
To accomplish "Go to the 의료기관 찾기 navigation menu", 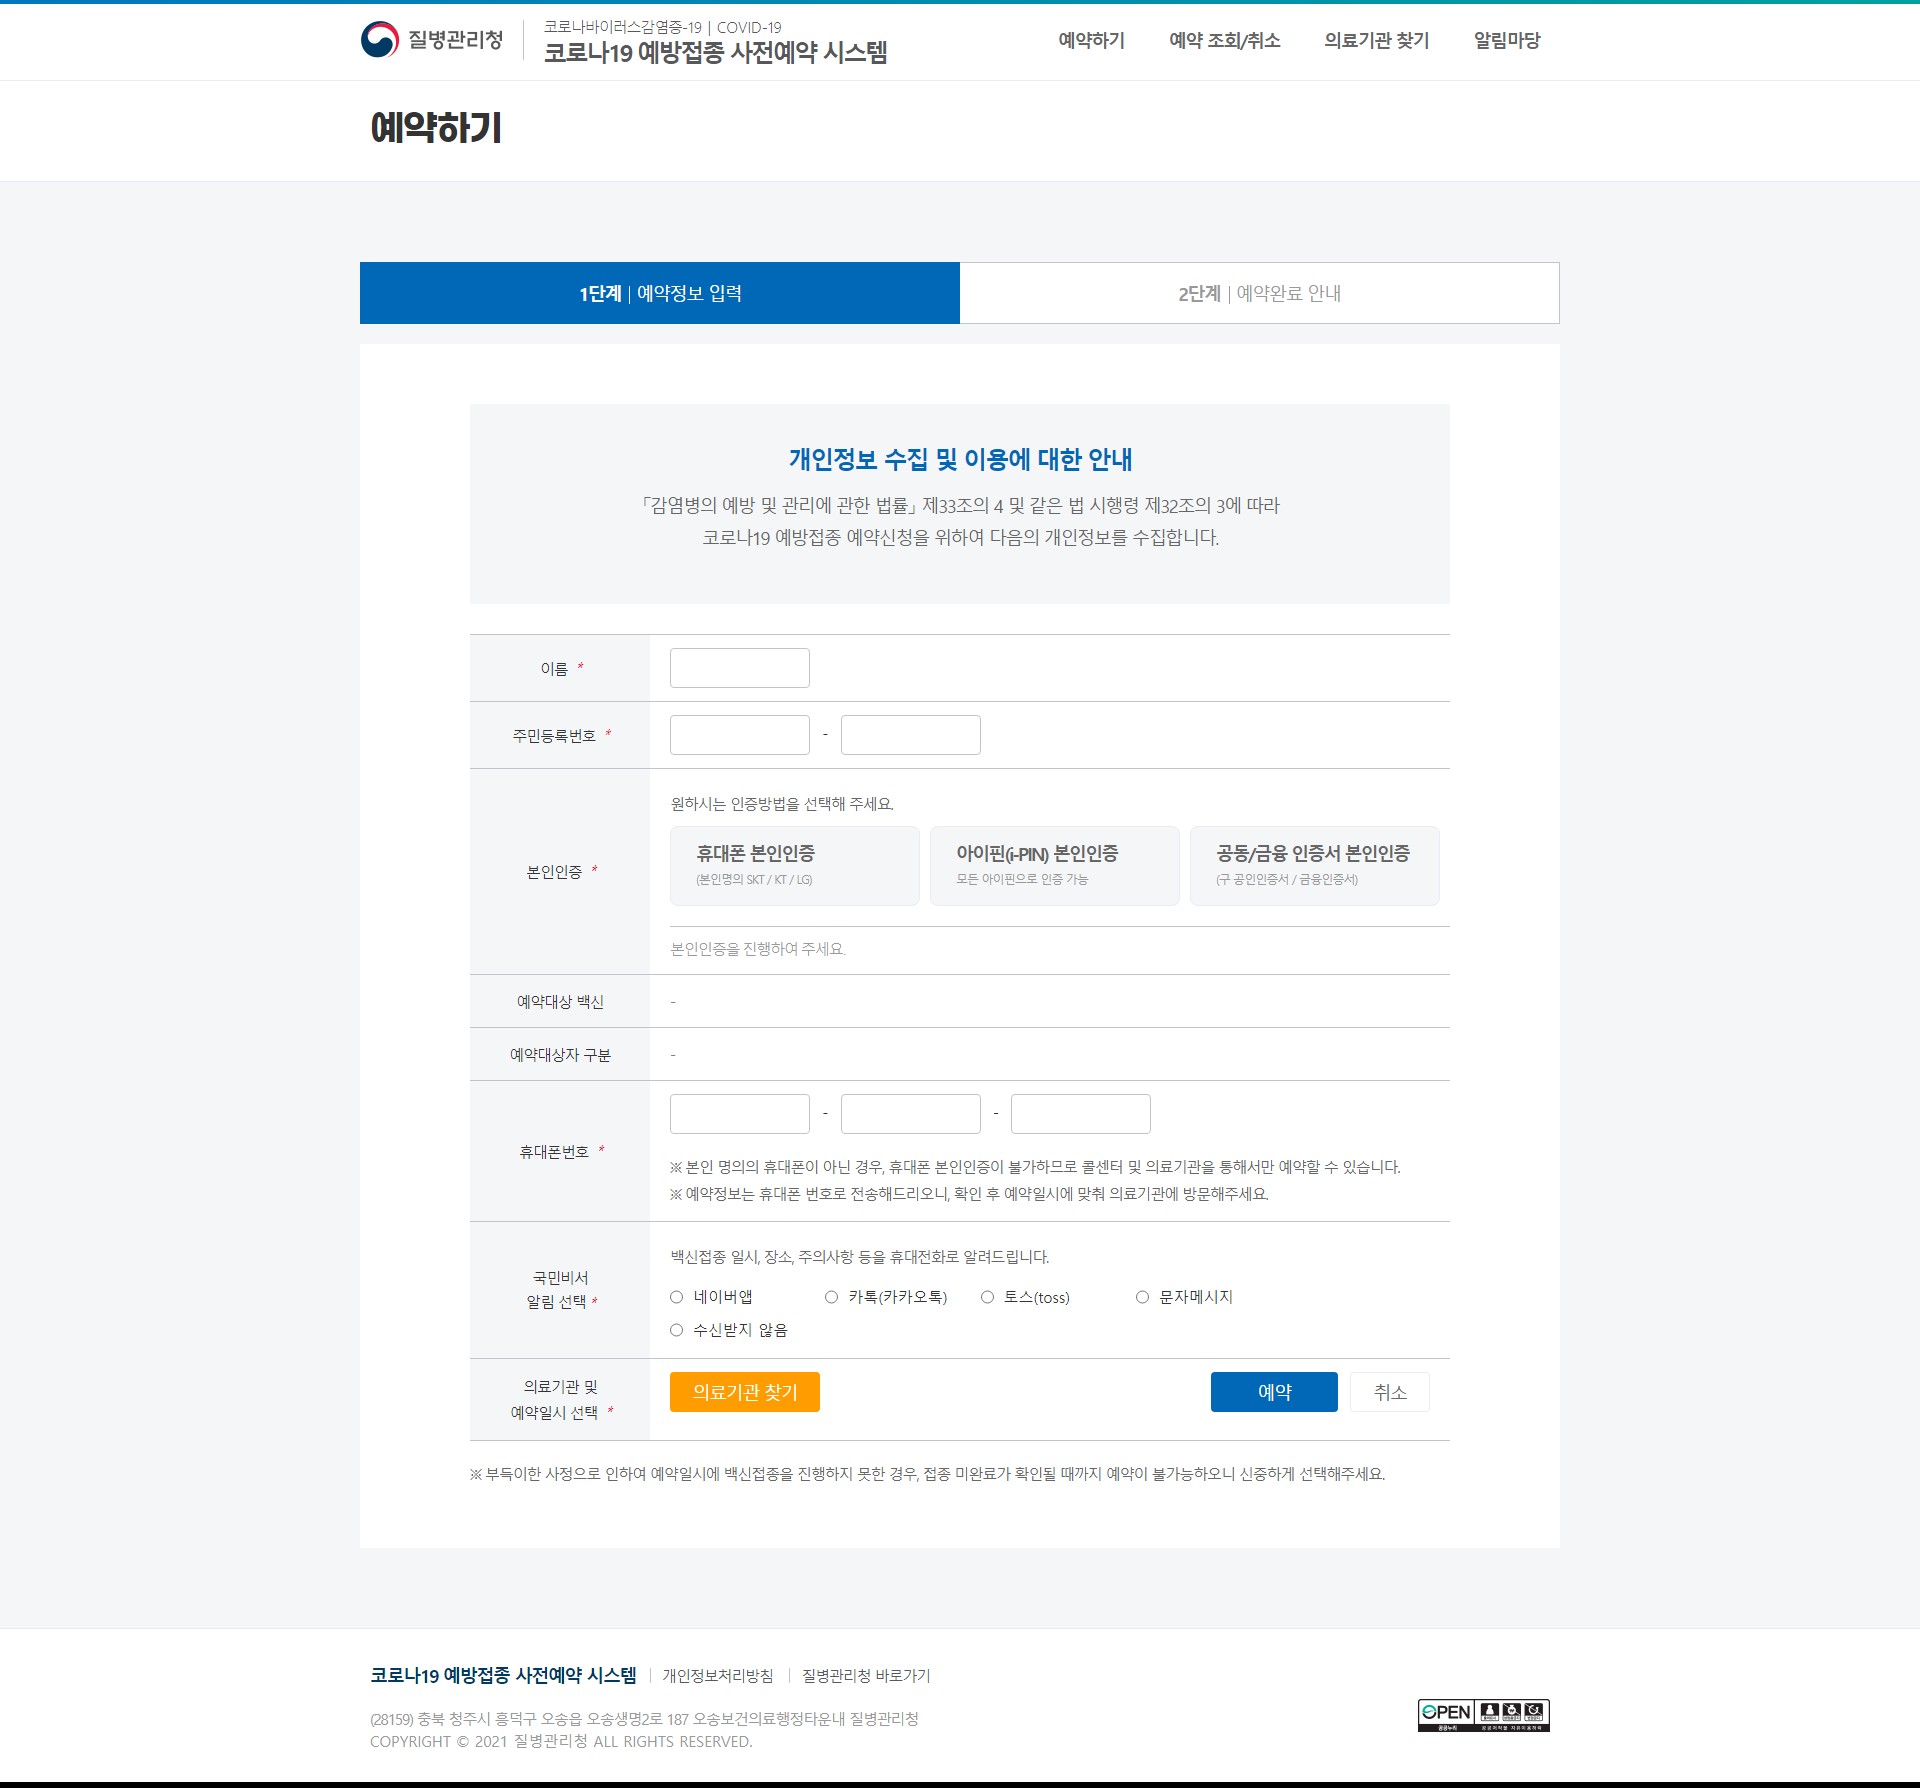I will coord(1376,41).
